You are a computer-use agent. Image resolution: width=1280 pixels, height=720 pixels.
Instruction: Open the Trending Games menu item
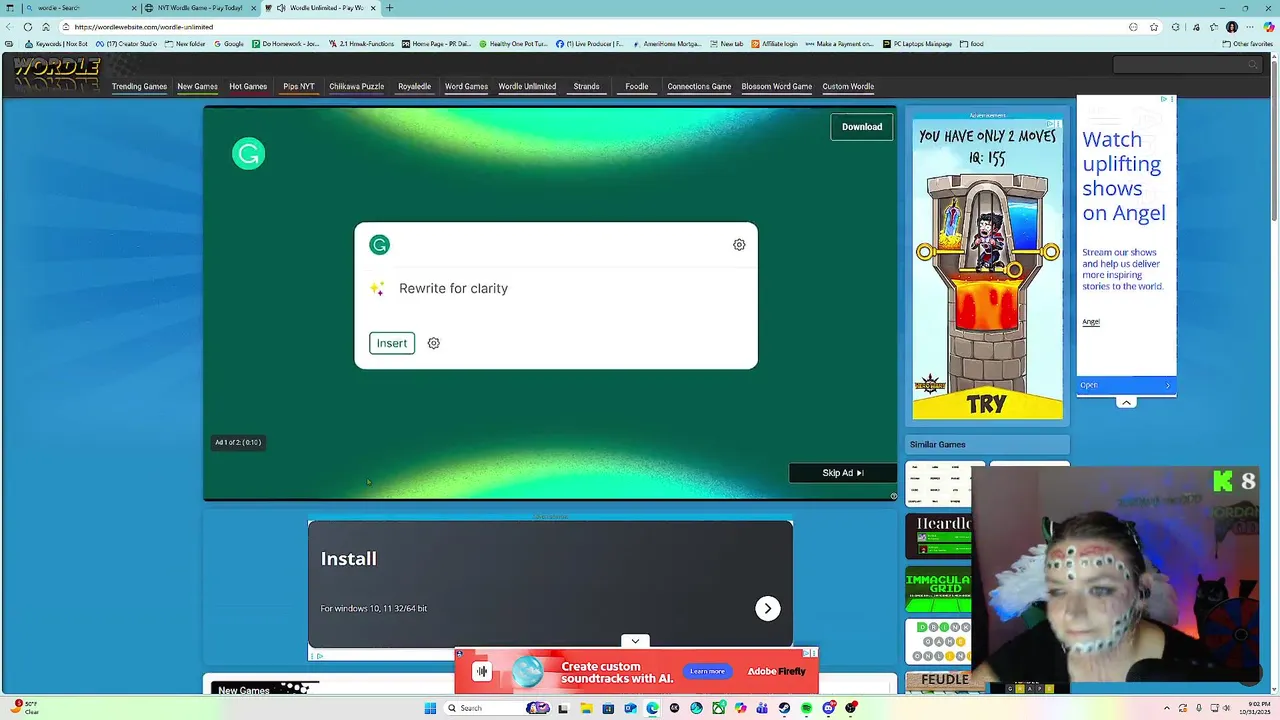click(x=139, y=87)
